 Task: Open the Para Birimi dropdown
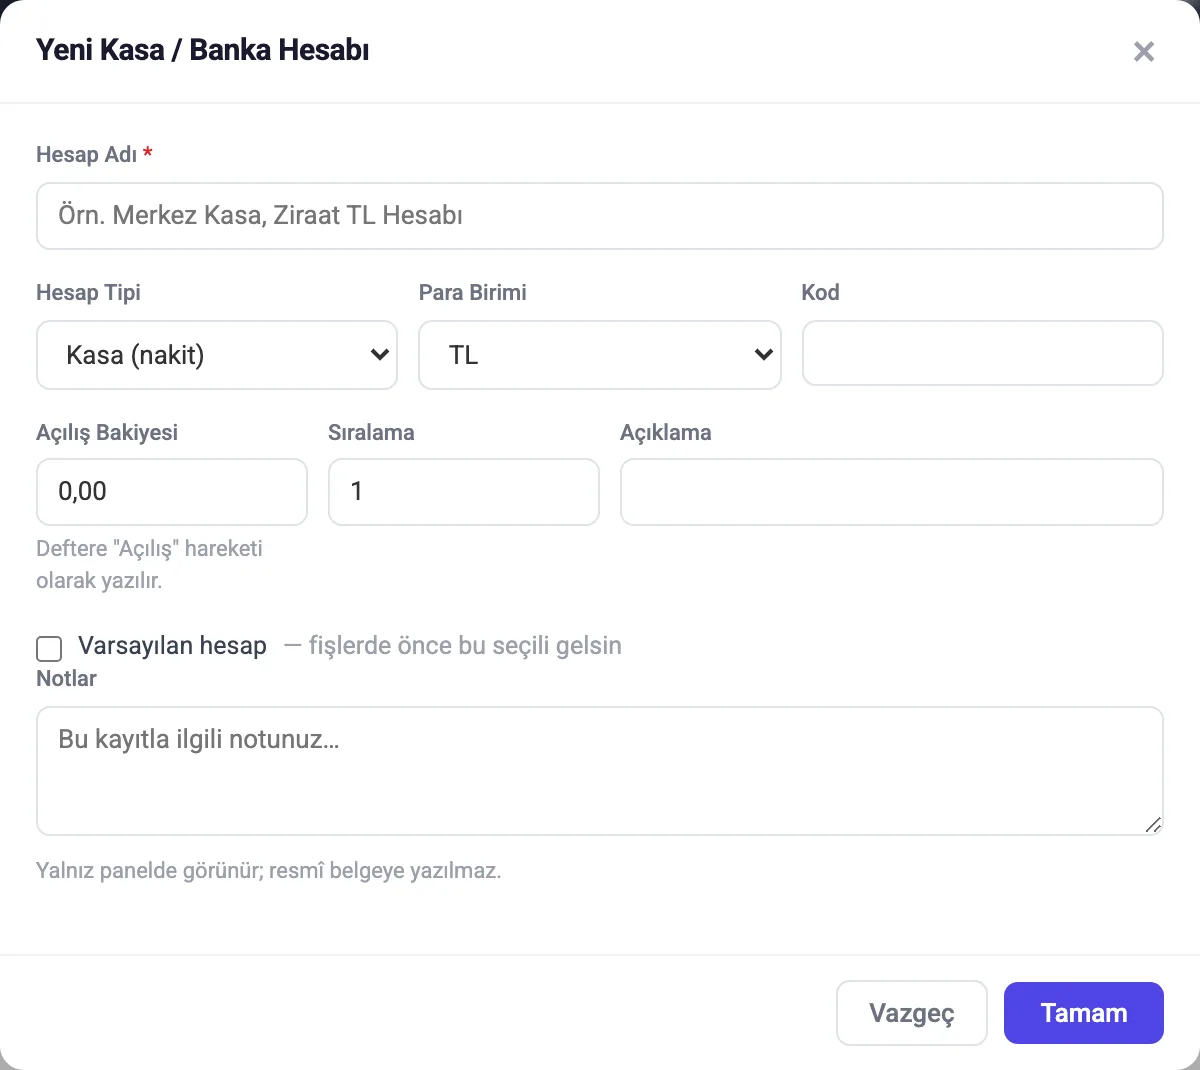(600, 355)
